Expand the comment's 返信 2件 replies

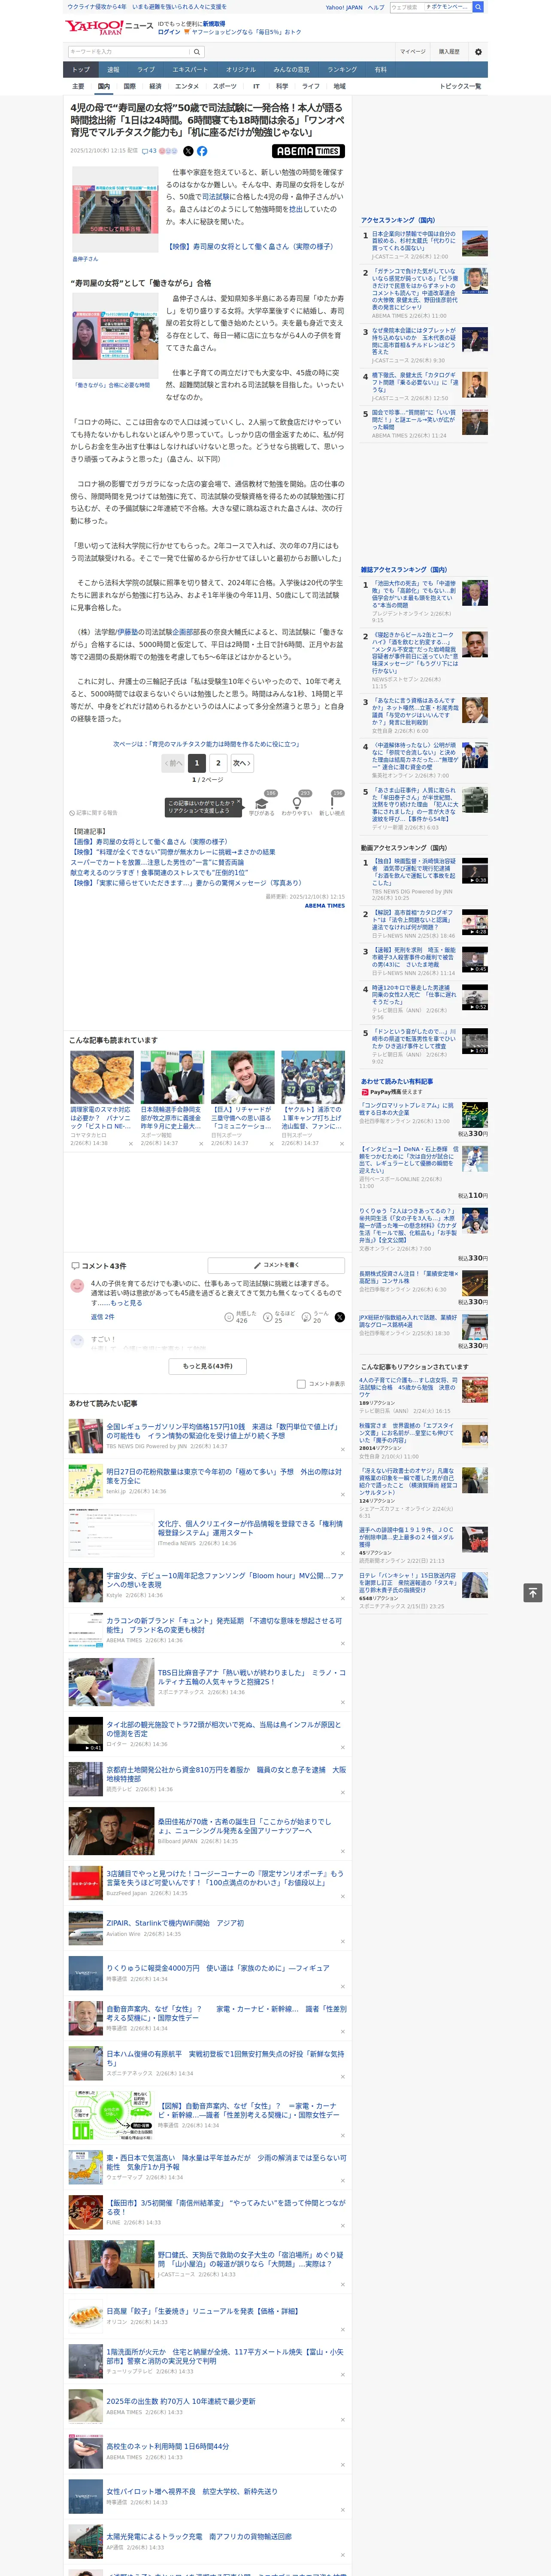[x=103, y=1317]
